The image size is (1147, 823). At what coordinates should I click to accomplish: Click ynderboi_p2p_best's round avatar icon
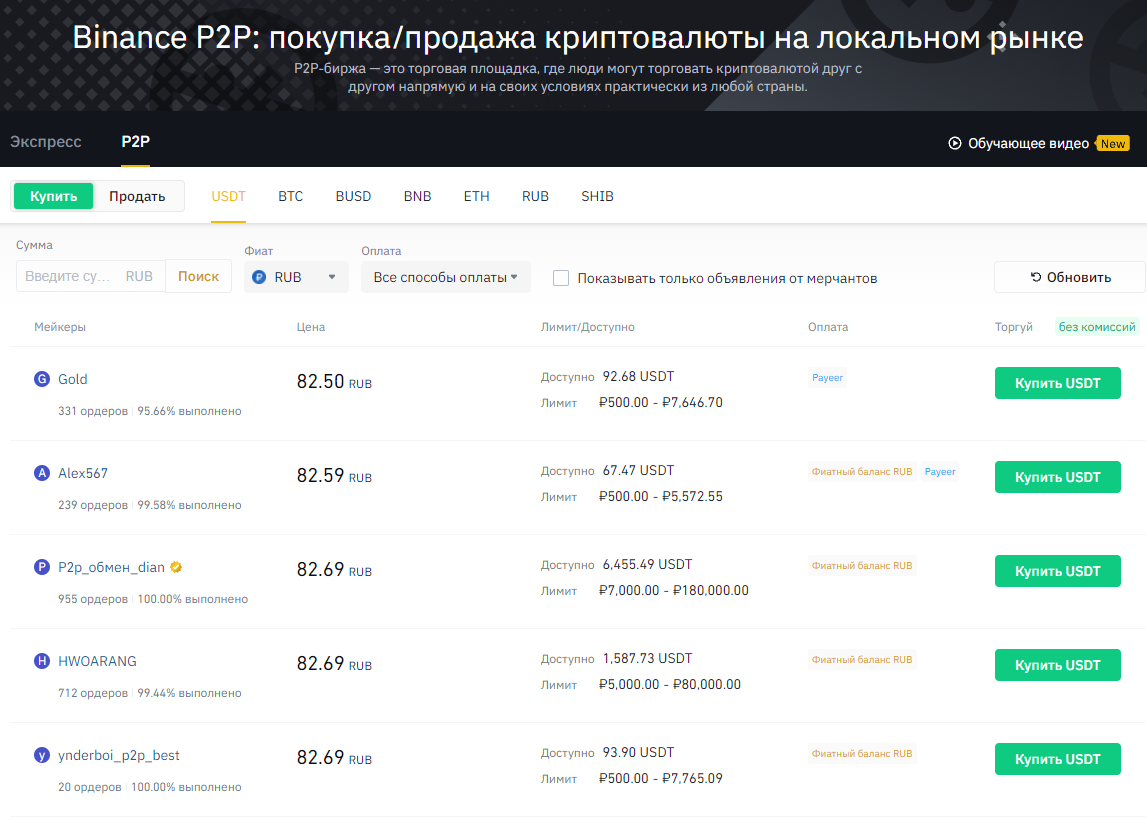click(x=42, y=755)
